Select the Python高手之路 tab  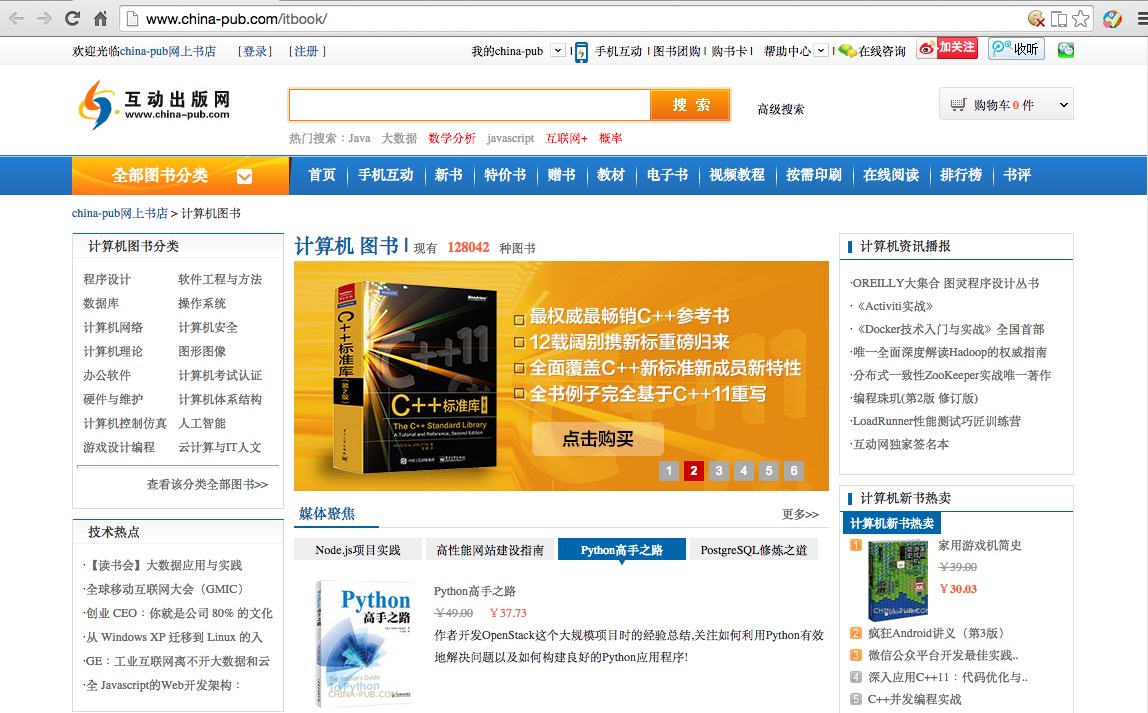click(622, 550)
